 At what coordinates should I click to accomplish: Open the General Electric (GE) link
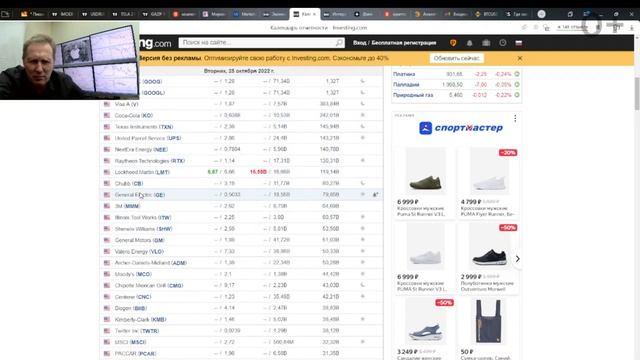[x=140, y=195]
